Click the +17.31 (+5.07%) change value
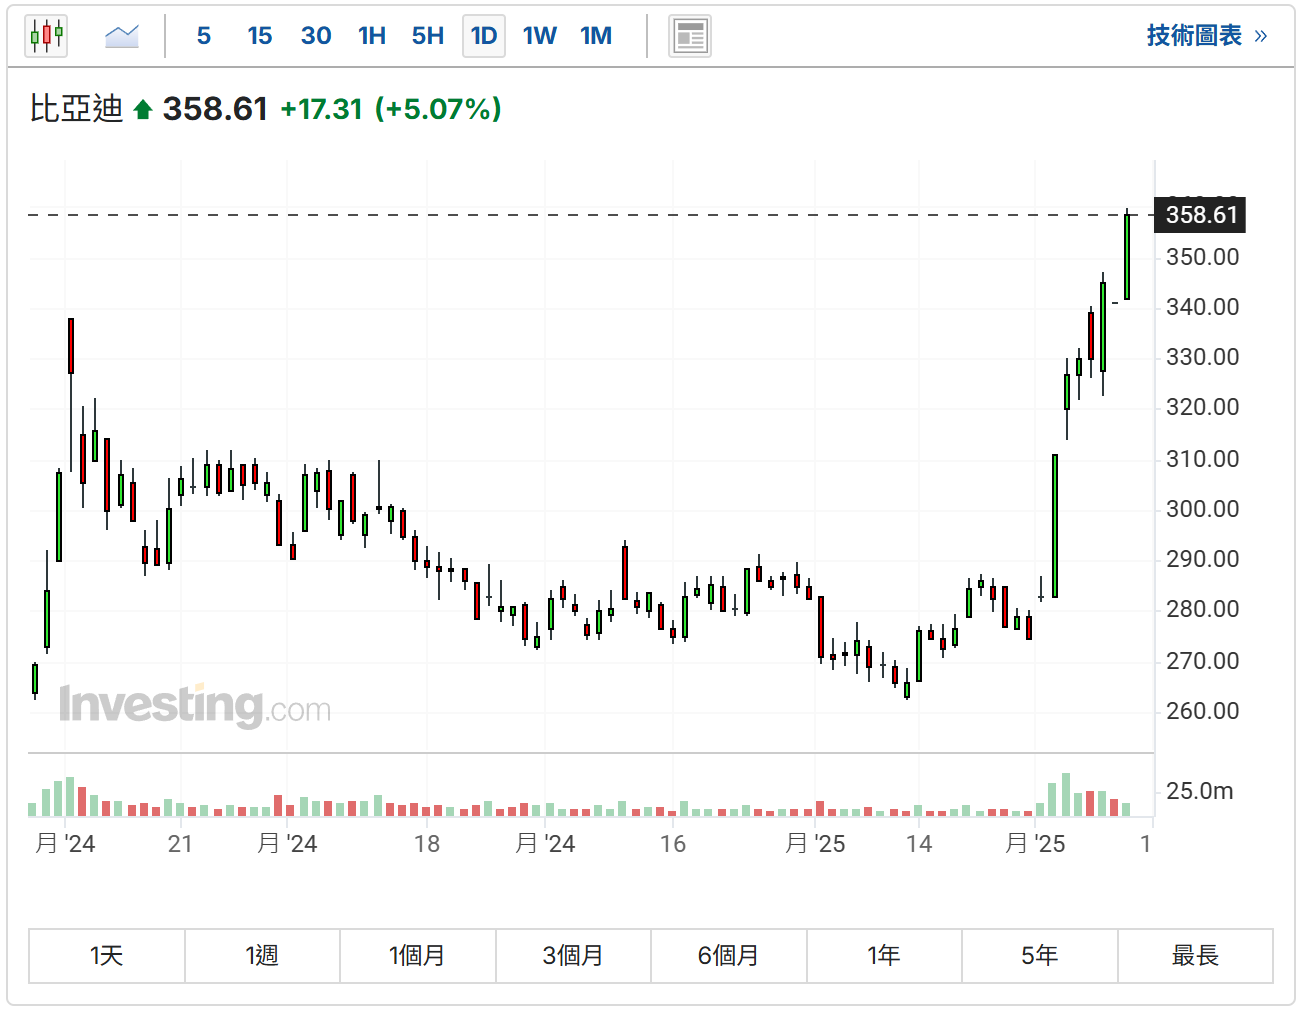 [391, 108]
